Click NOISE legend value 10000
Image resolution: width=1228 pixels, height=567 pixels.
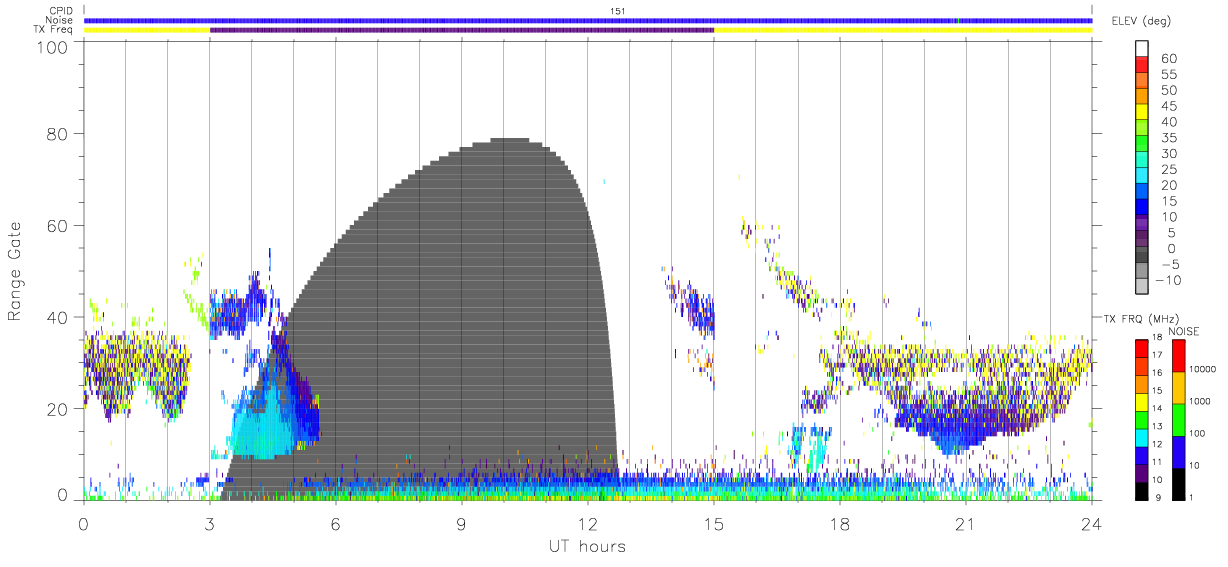(x=1202, y=368)
